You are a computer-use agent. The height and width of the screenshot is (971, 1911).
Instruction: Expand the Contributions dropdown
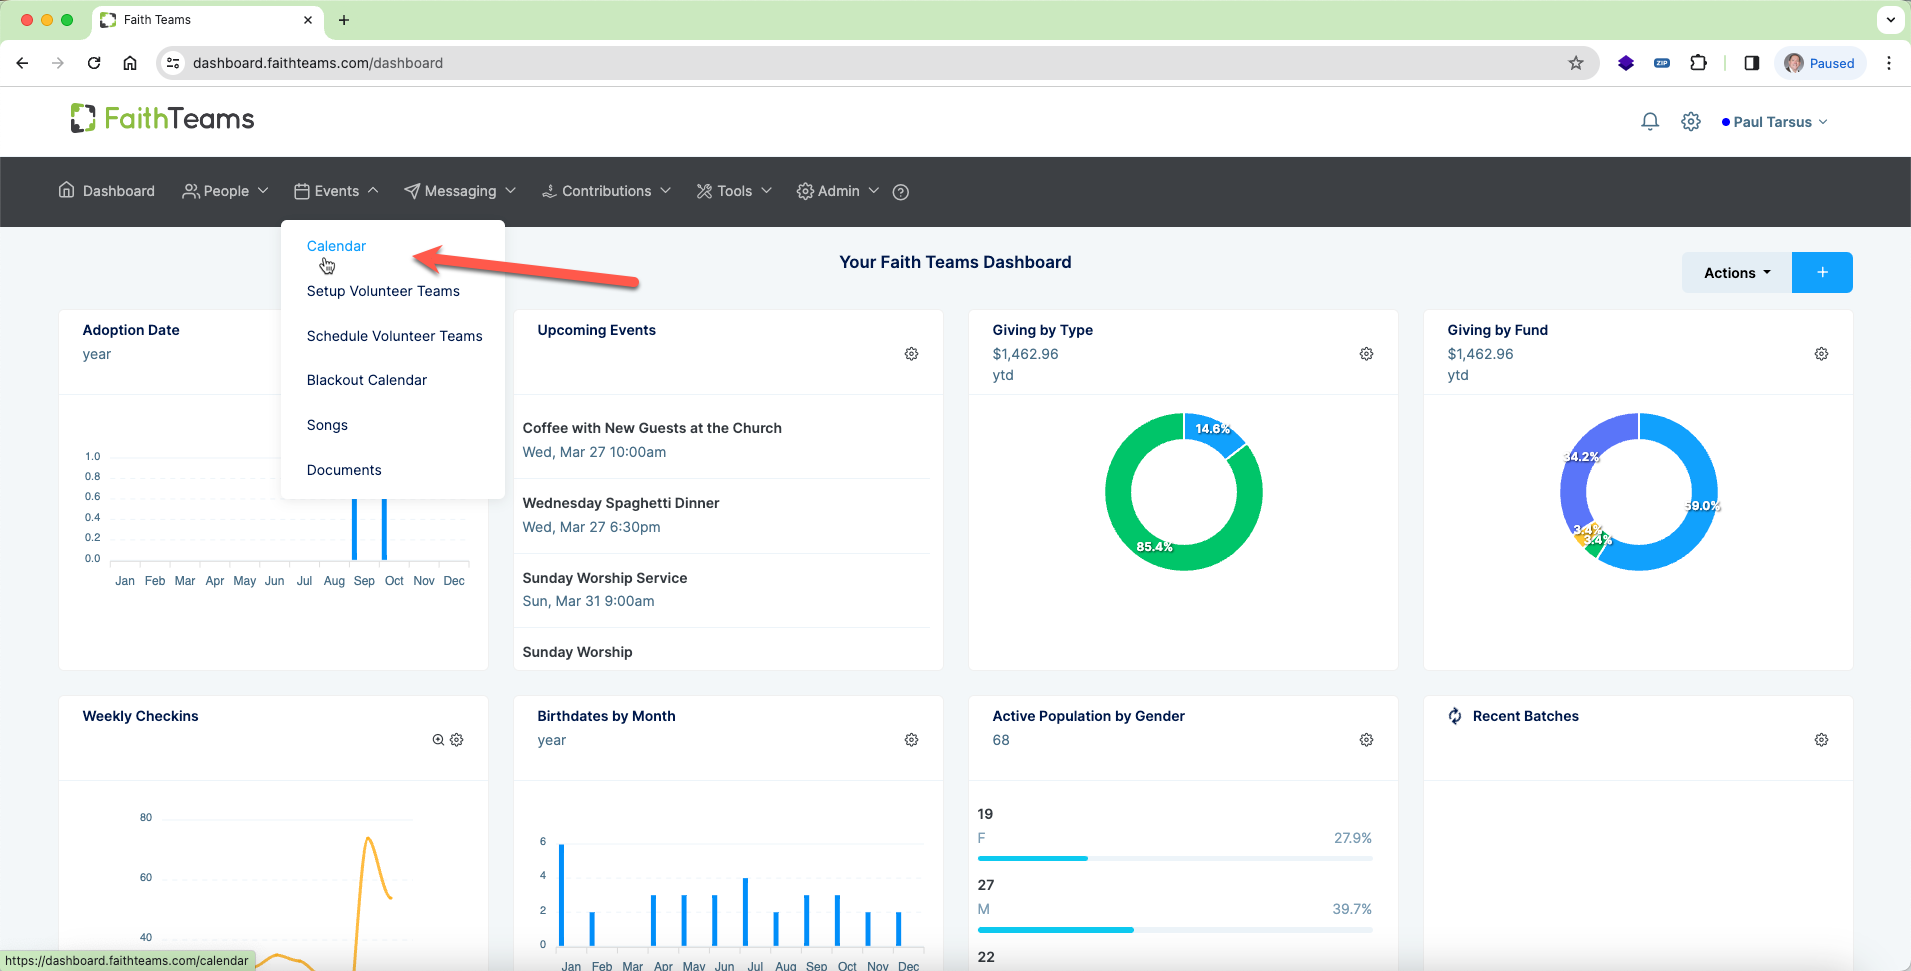(606, 191)
